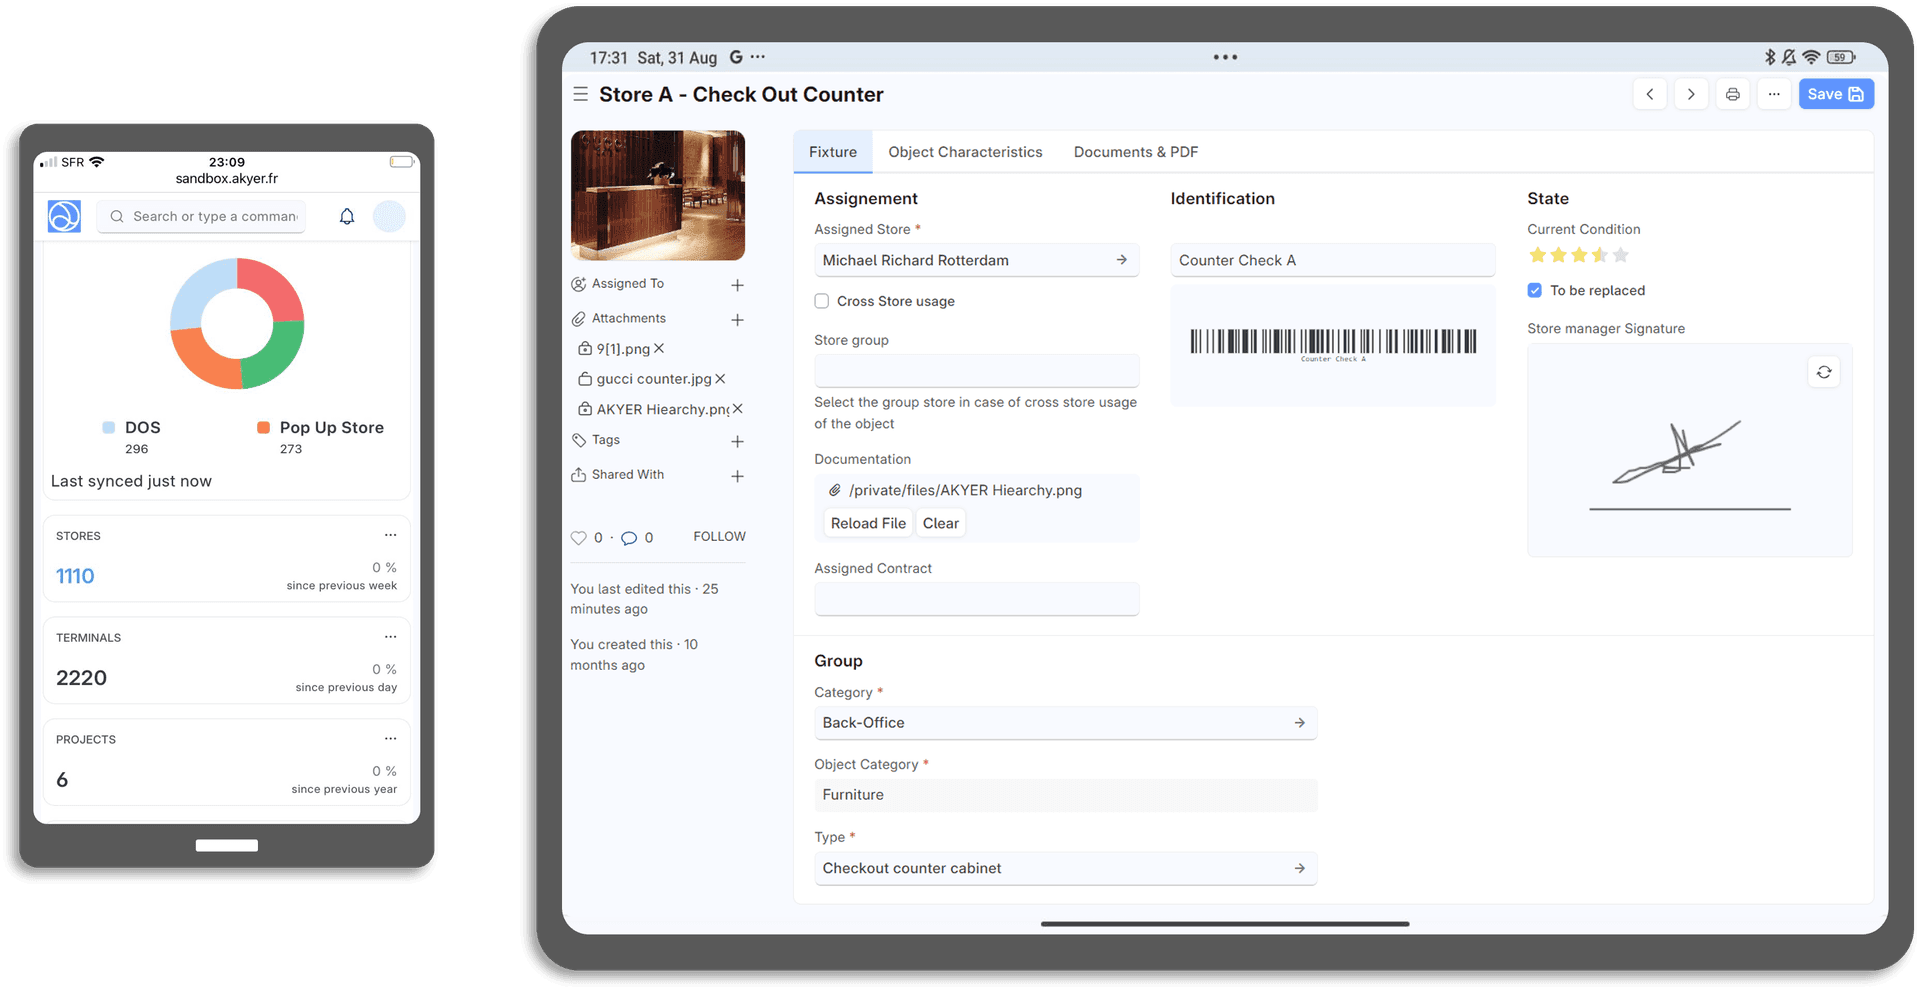The height and width of the screenshot is (990, 1920).
Task: Tap the tablet Wi-Fi status icon
Action: pyautogui.click(x=1811, y=57)
